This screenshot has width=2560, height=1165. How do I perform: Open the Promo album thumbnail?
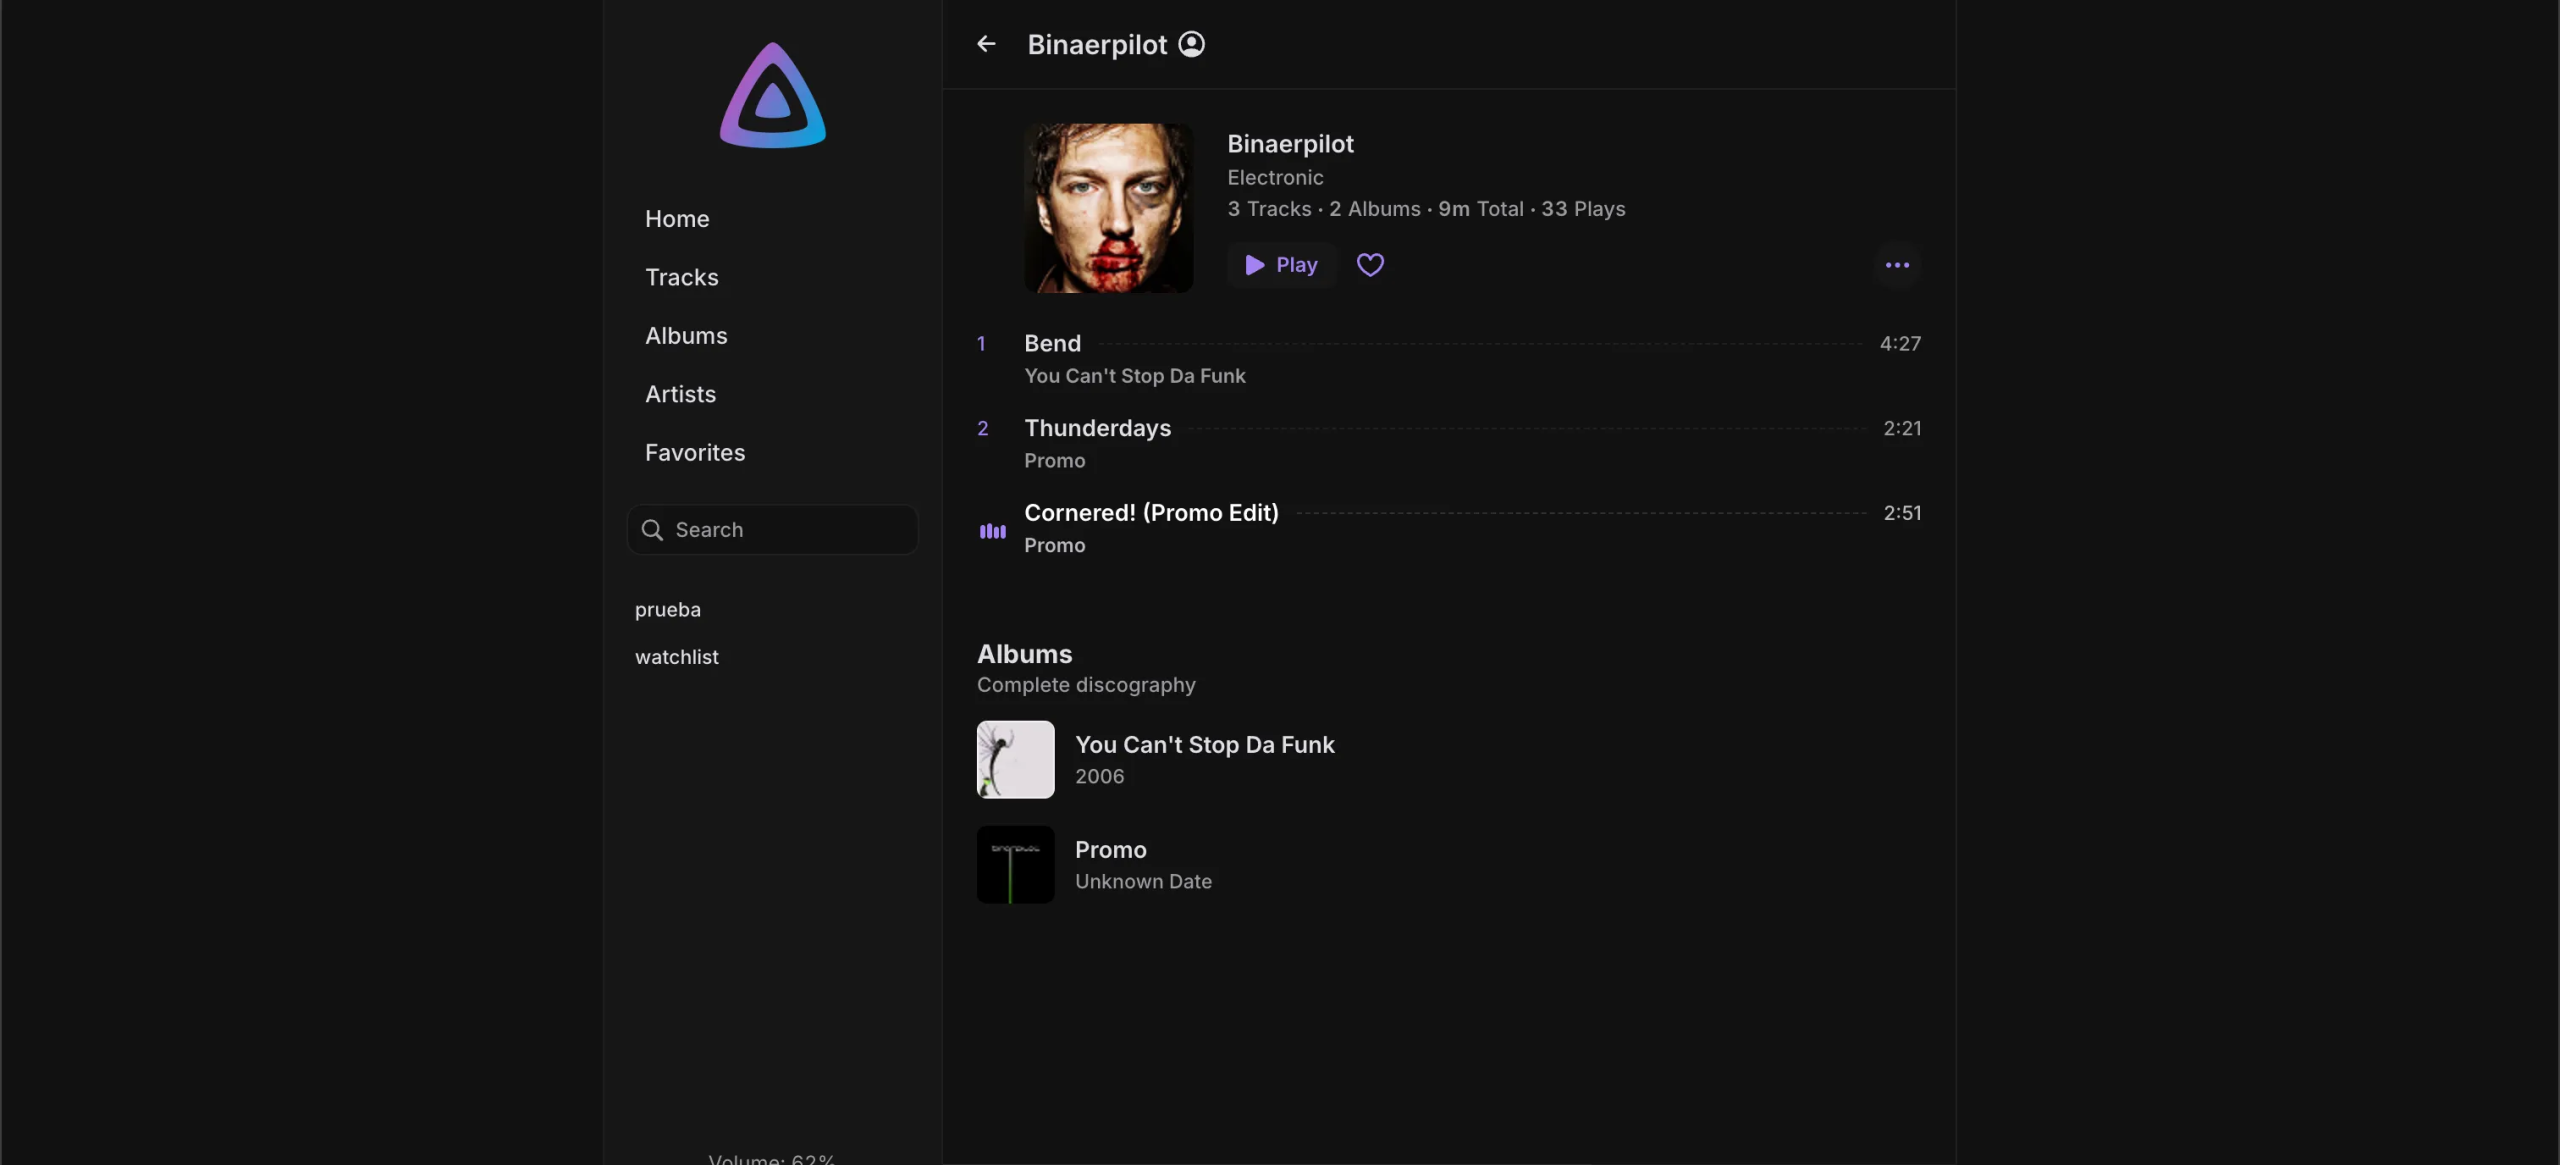(1015, 865)
